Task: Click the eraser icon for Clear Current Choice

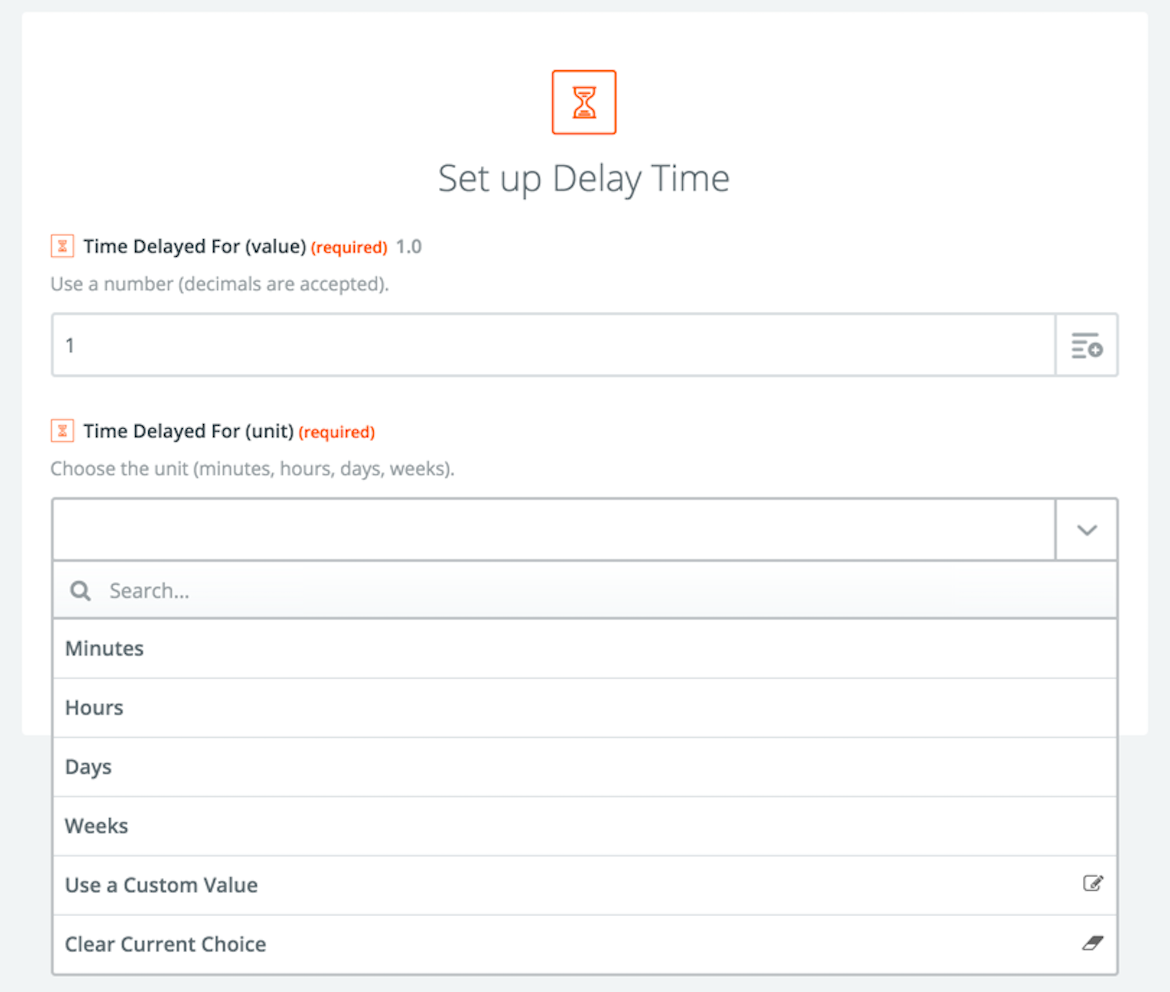Action: click(1092, 943)
